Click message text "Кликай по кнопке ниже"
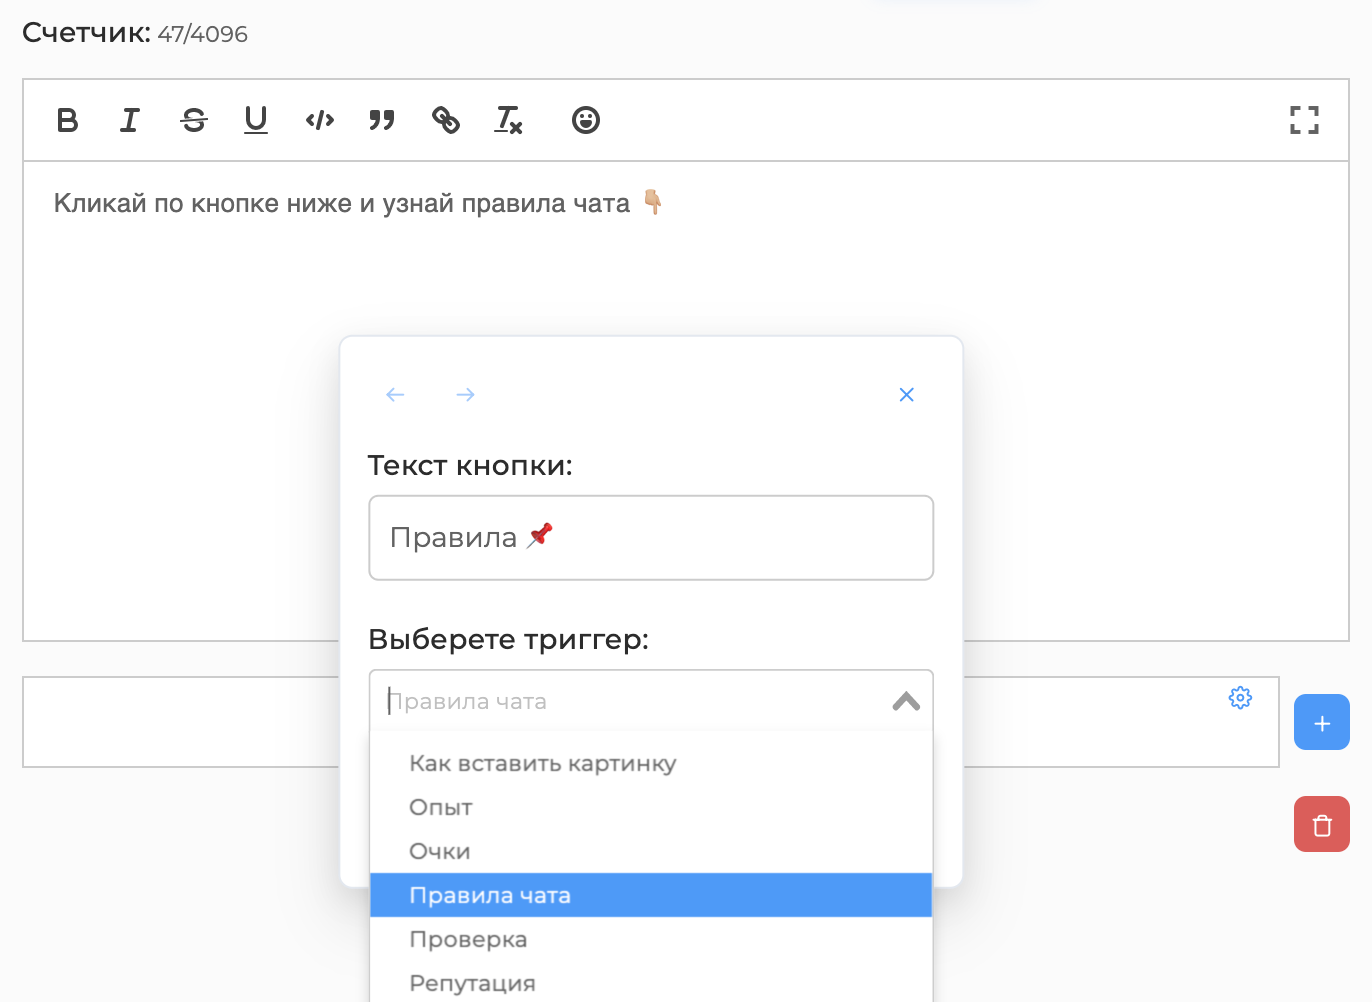1372x1002 pixels. (203, 203)
